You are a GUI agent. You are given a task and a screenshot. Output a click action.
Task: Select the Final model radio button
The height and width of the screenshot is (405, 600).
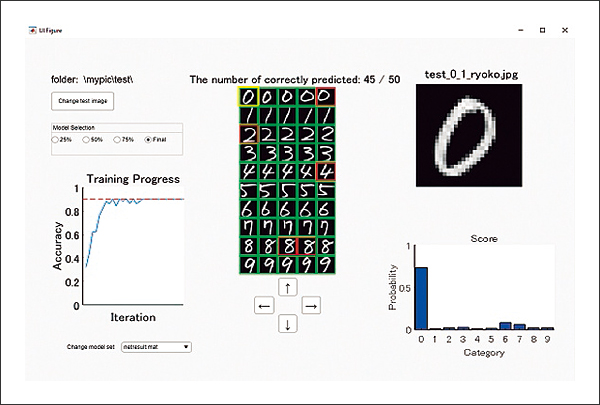click(148, 140)
